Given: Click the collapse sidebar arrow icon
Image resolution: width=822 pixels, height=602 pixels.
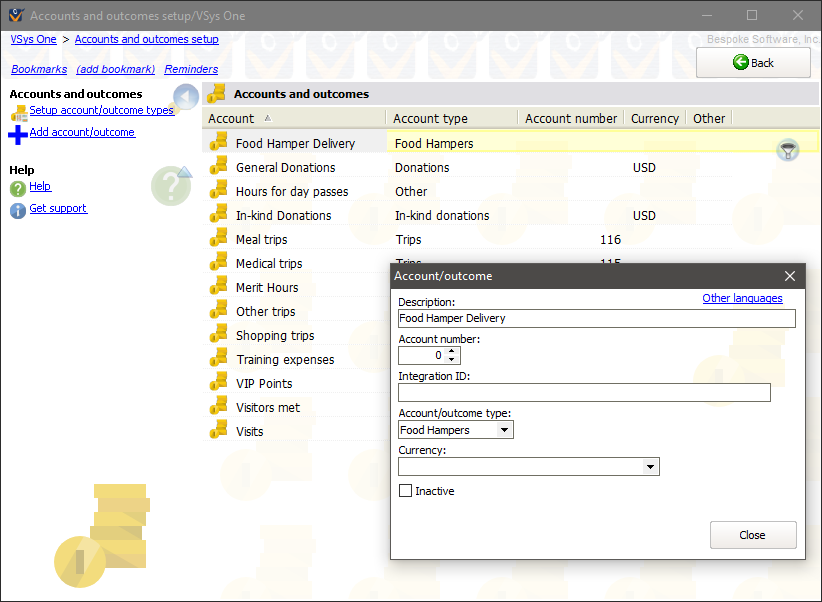Looking at the screenshot, I should [x=185, y=98].
